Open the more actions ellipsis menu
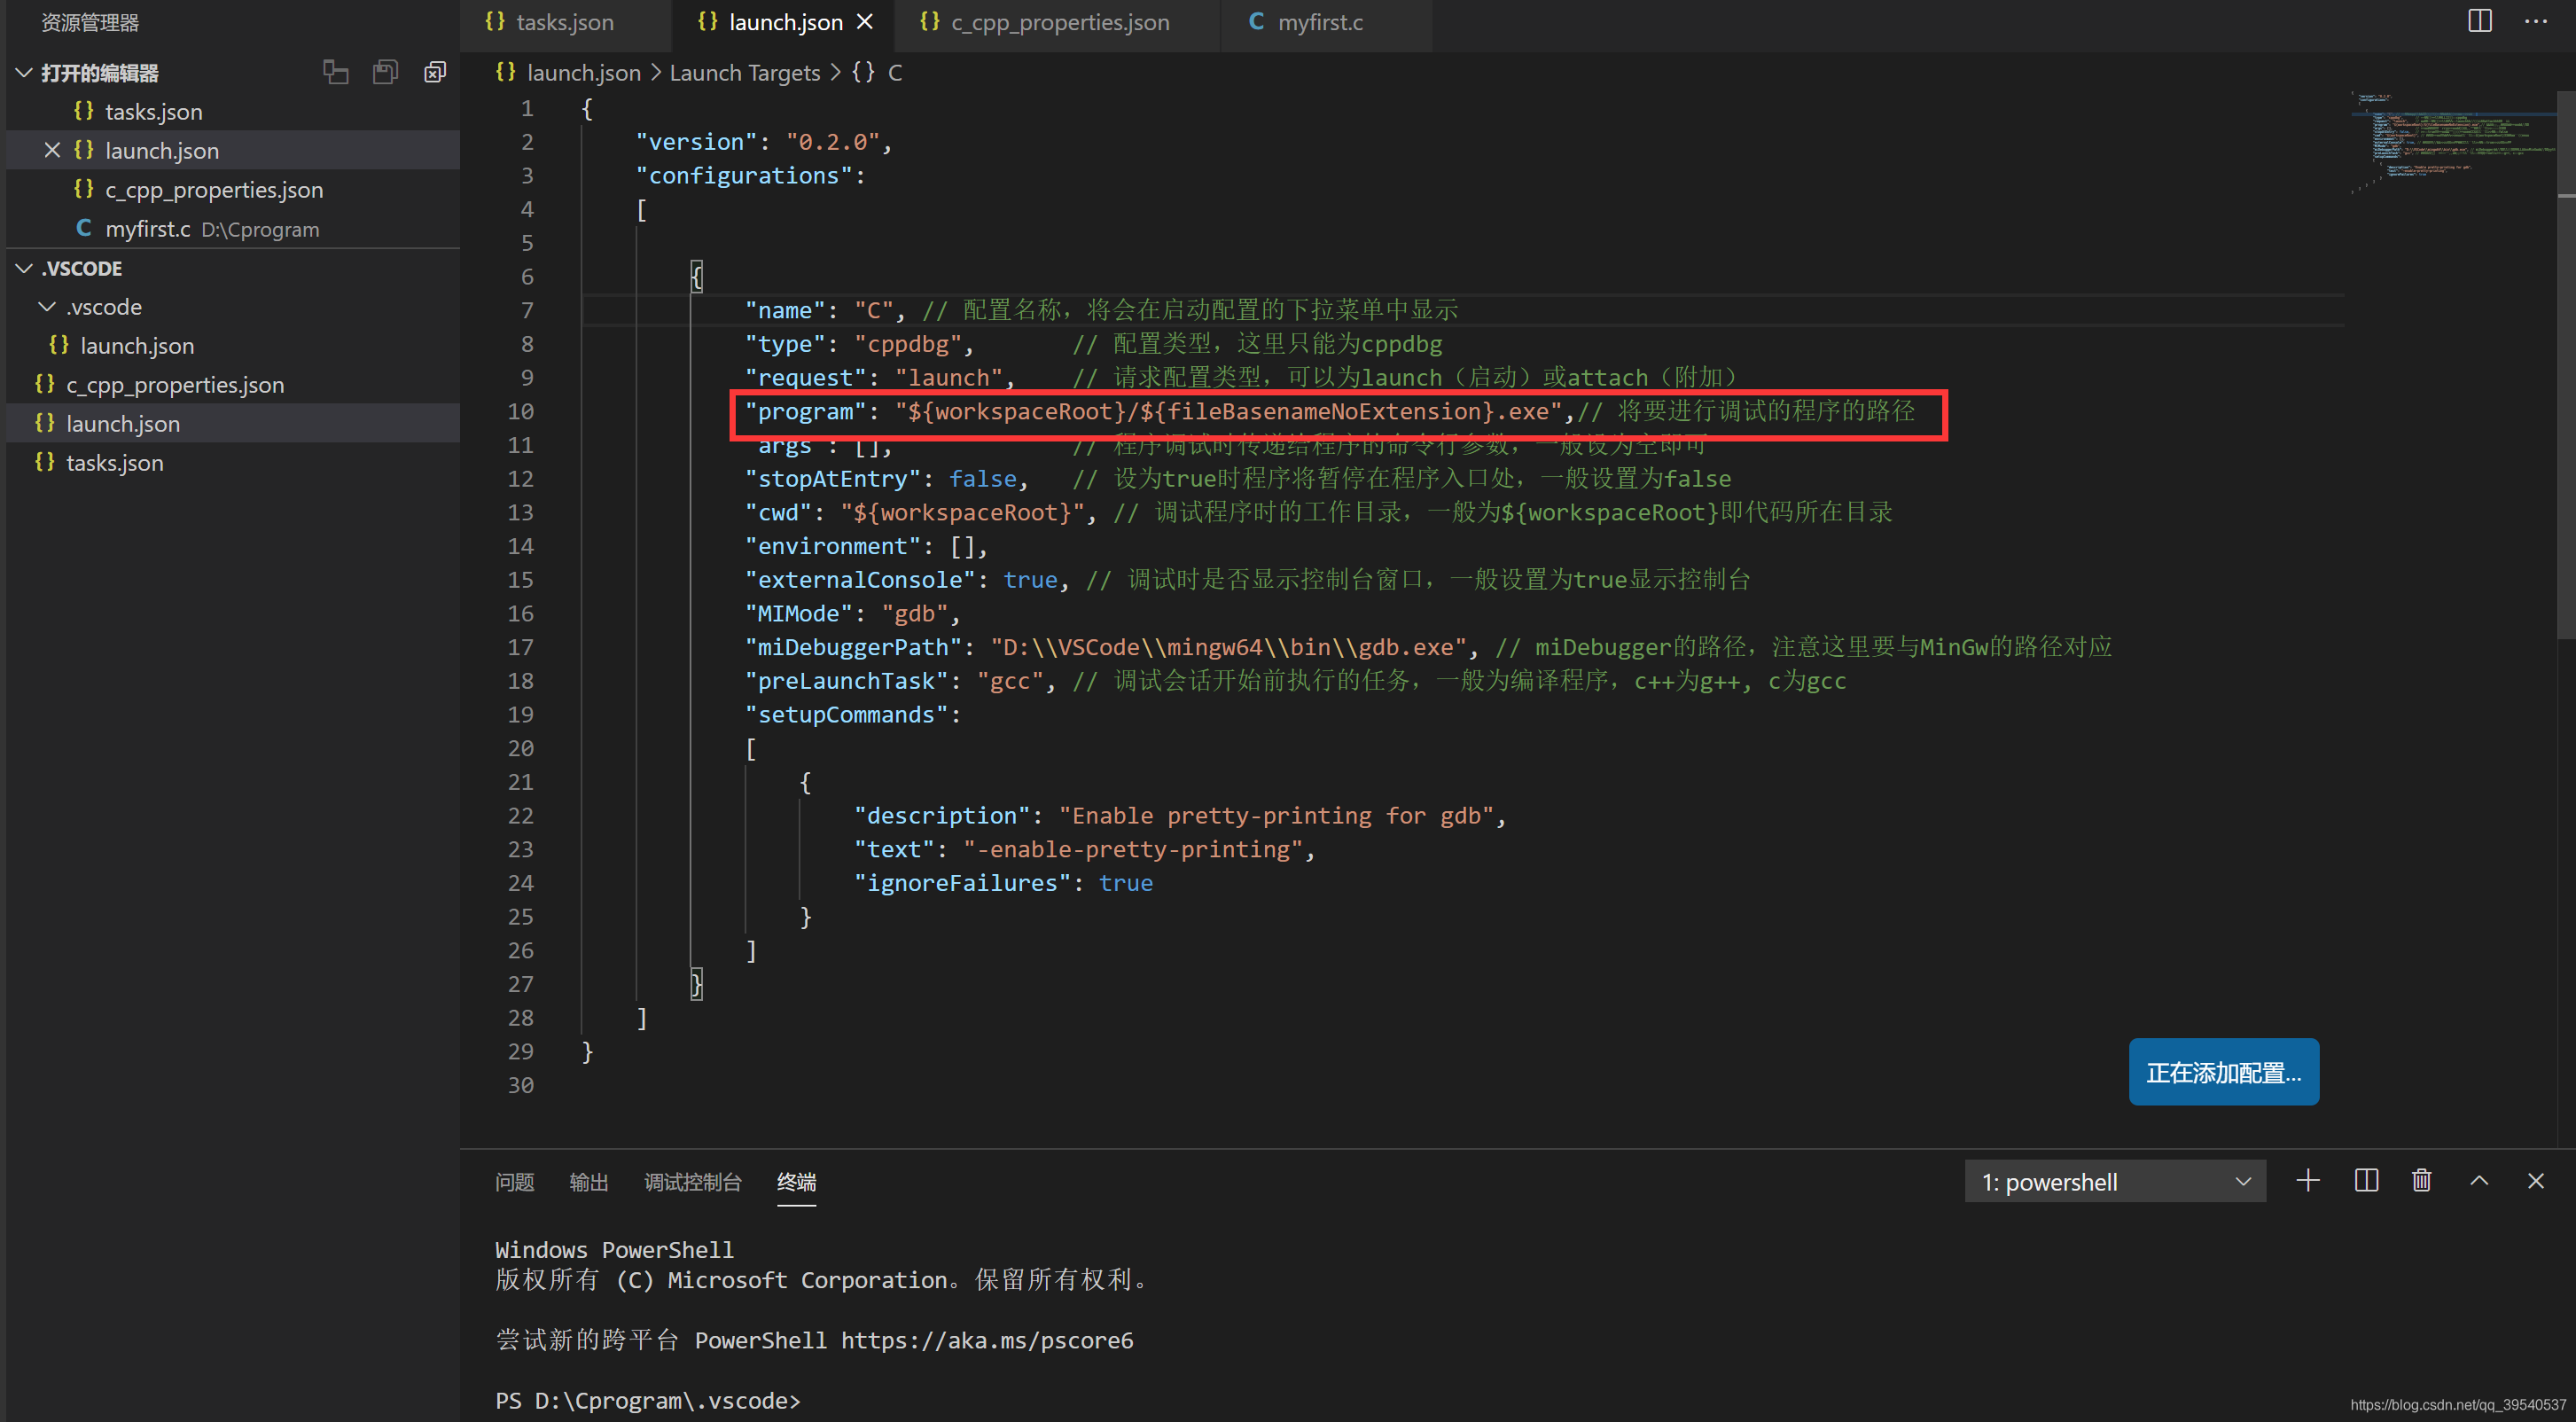The height and width of the screenshot is (1422, 2576). point(2537,20)
